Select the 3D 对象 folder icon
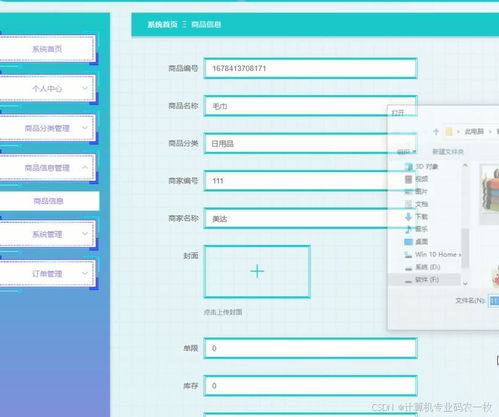Viewport: 499px width, 417px height. point(409,167)
